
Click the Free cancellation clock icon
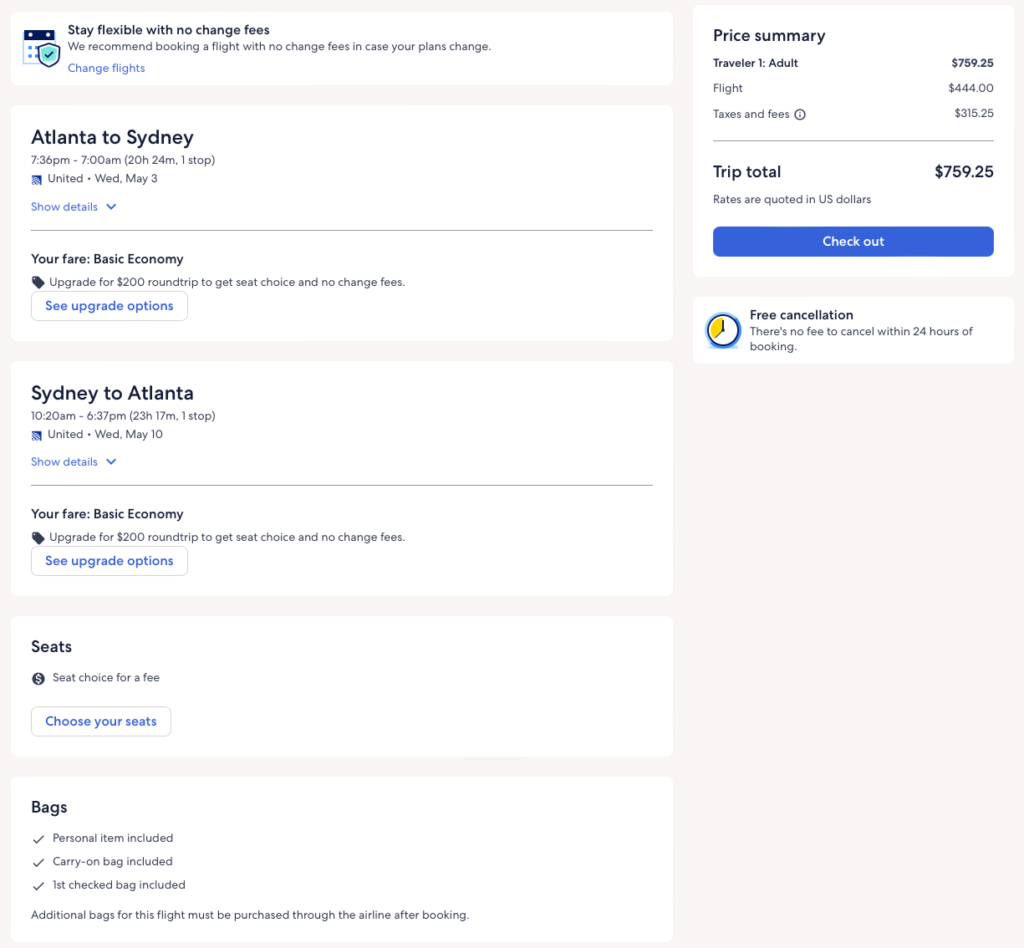723,330
